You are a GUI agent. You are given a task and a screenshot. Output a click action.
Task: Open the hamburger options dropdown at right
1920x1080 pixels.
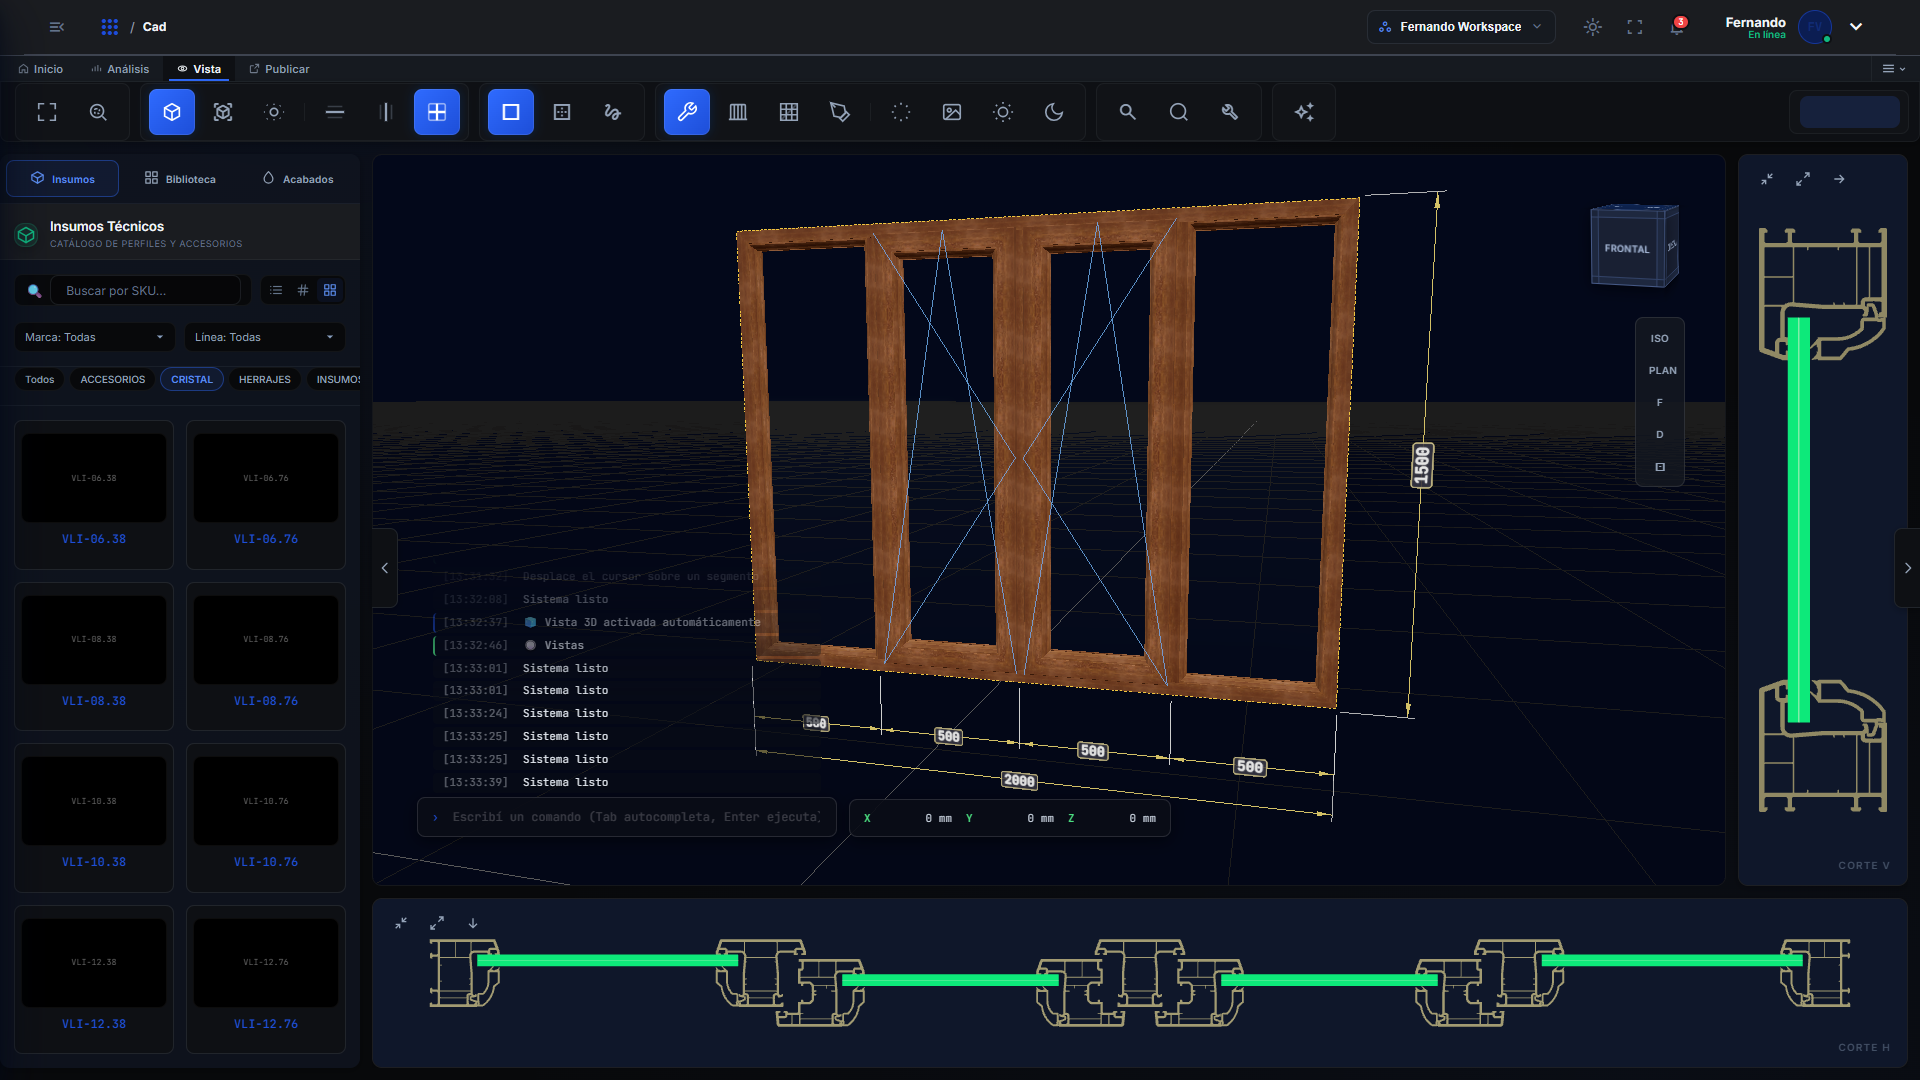[1893, 69]
